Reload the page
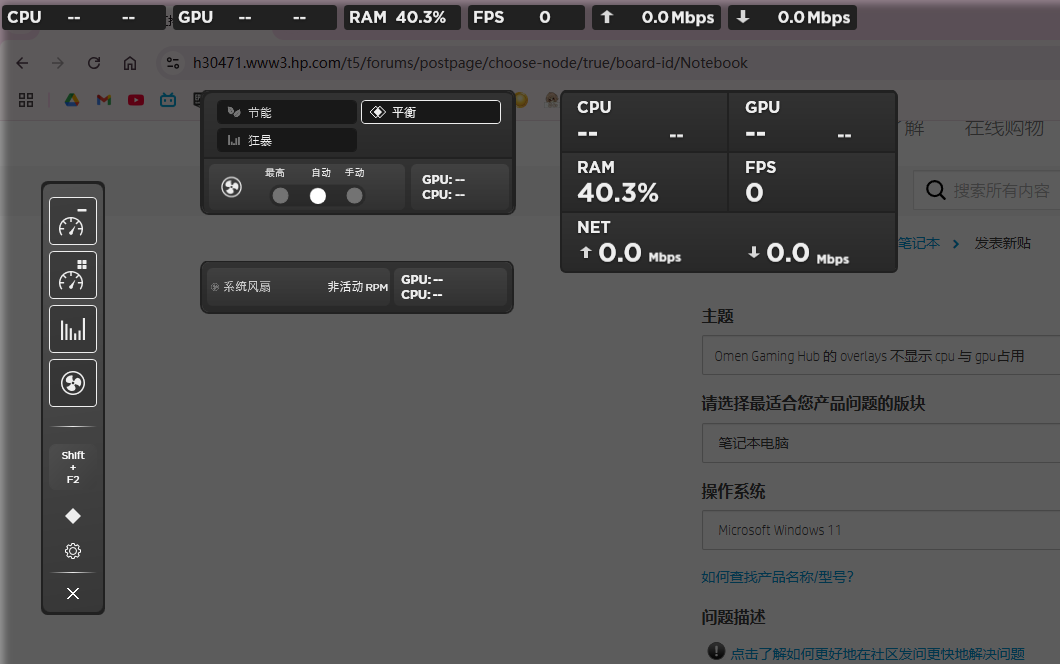Image resolution: width=1060 pixels, height=664 pixels. (x=94, y=63)
